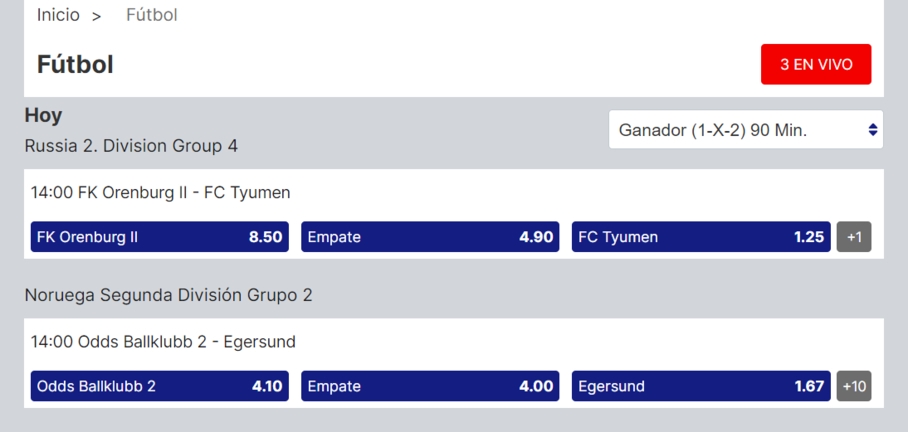
Task: Click the Hoy date heading
Action: [43, 115]
